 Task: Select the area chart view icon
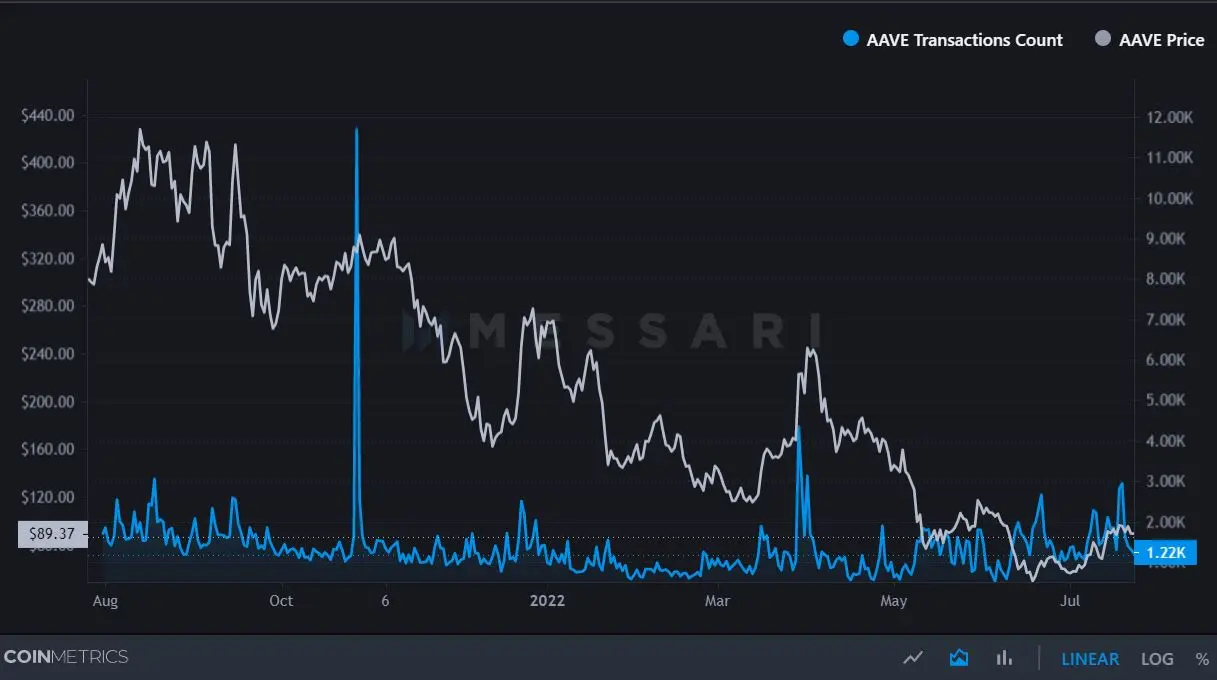pos(959,658)
